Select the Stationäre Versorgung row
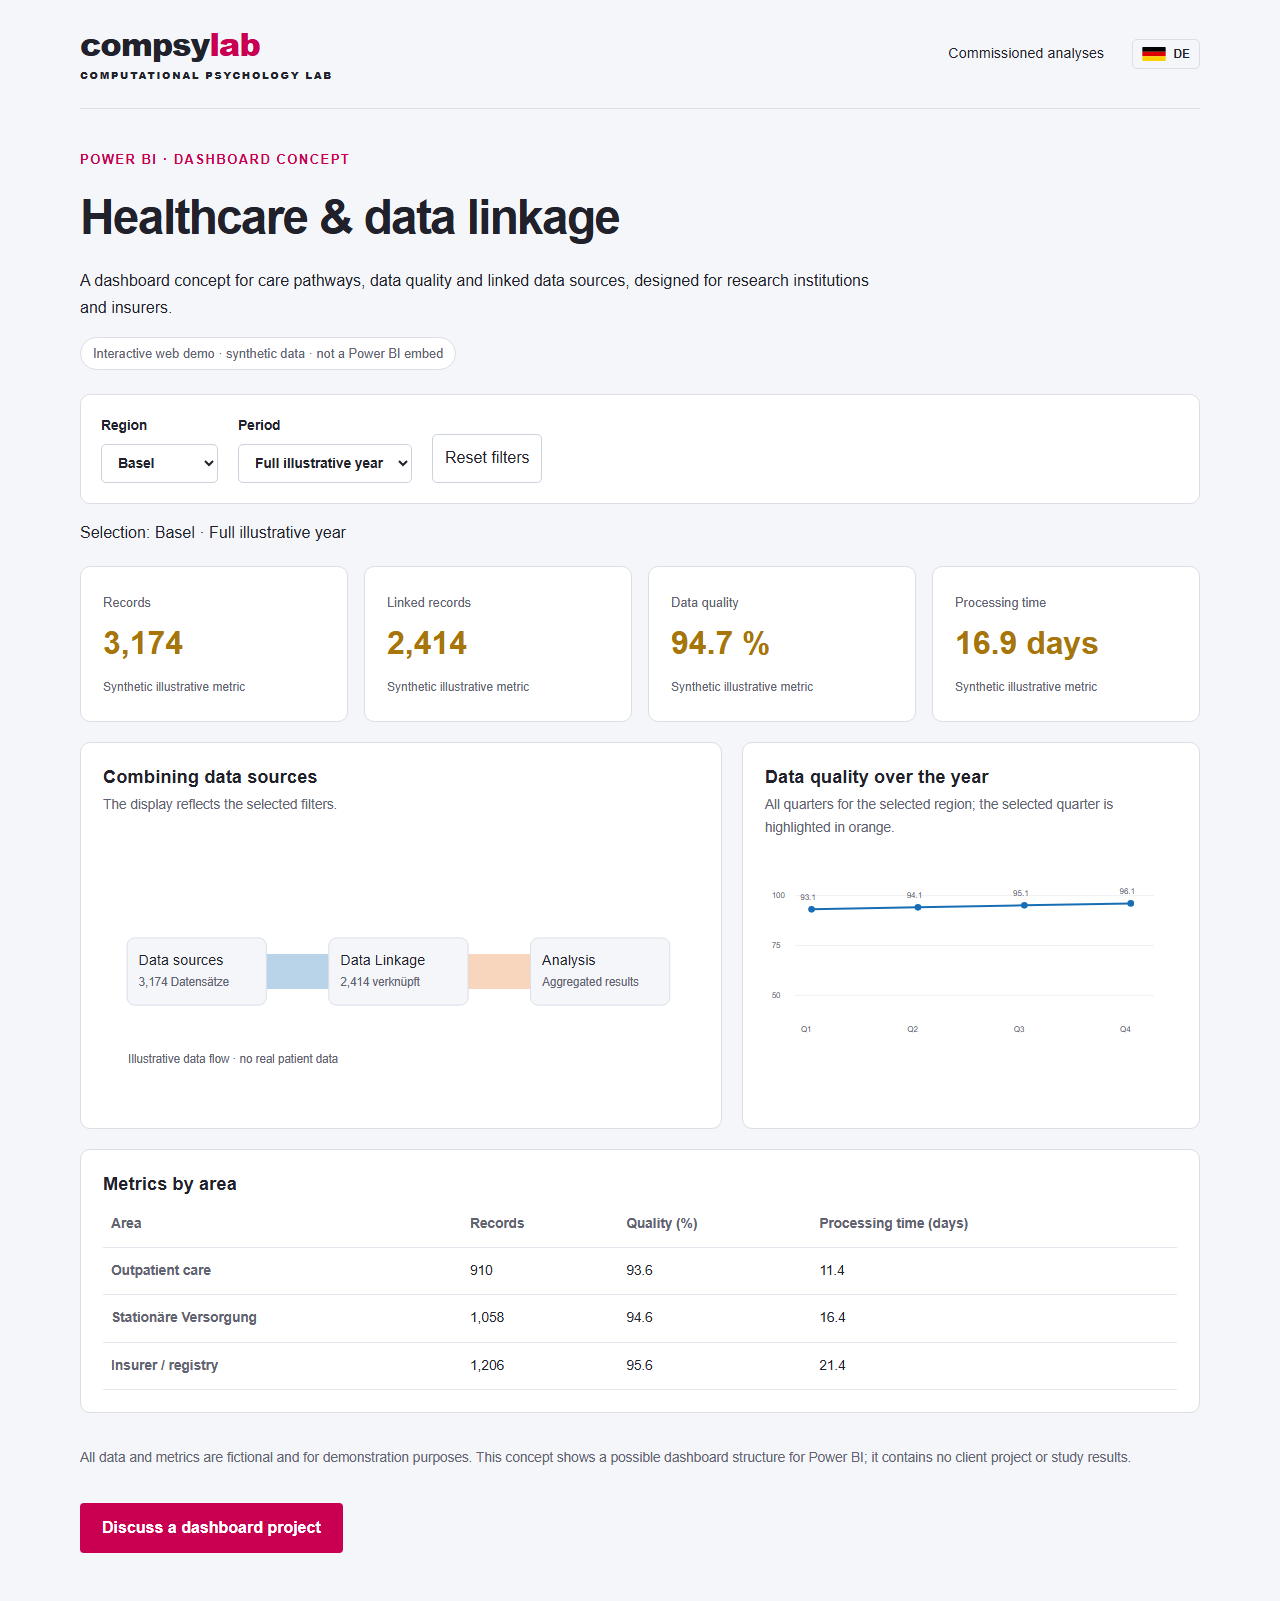 [640, 1318]
